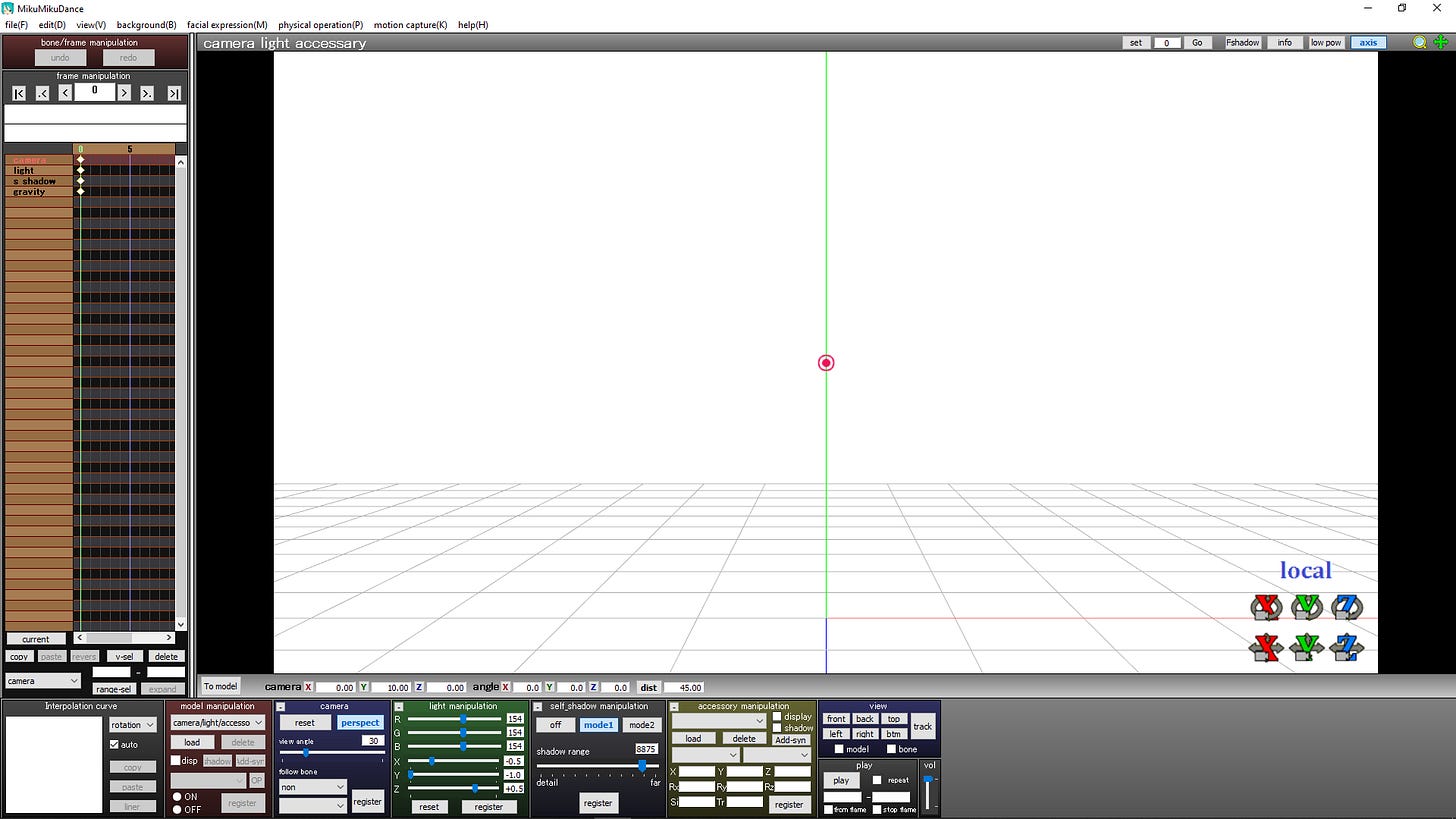Open the follow bone 'non' dropdown
1456x819 pixels.
(312, 787)
